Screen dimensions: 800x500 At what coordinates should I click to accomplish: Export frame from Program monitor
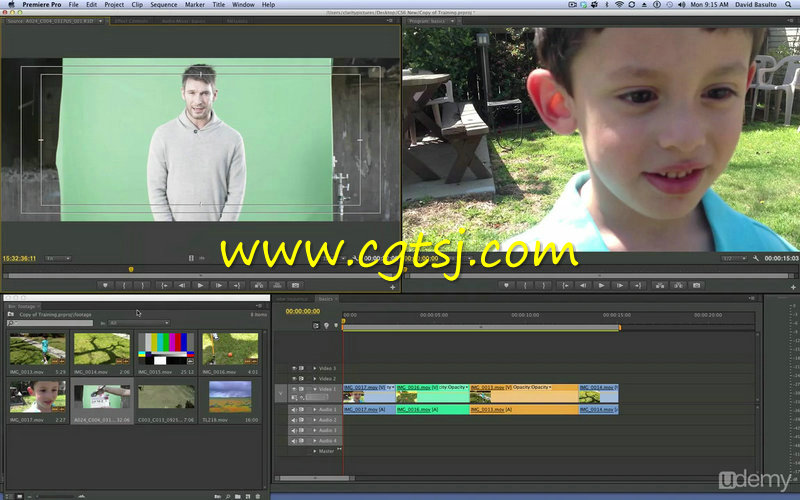coord(696,286)
